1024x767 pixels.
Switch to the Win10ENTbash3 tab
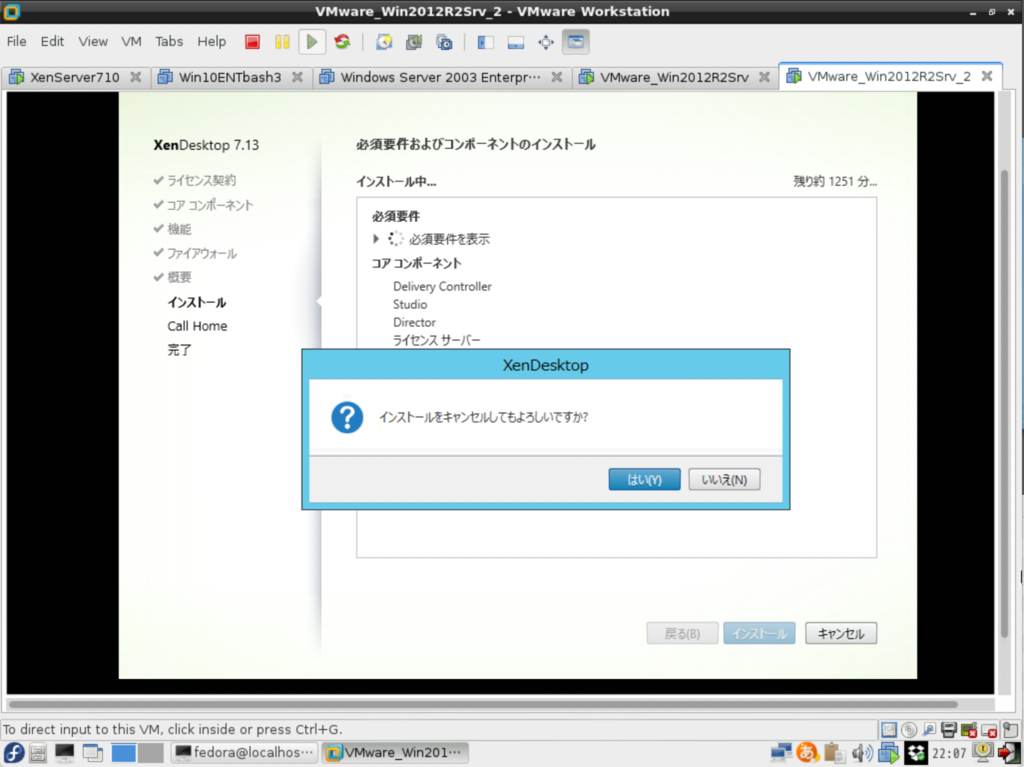coord(230,77)
